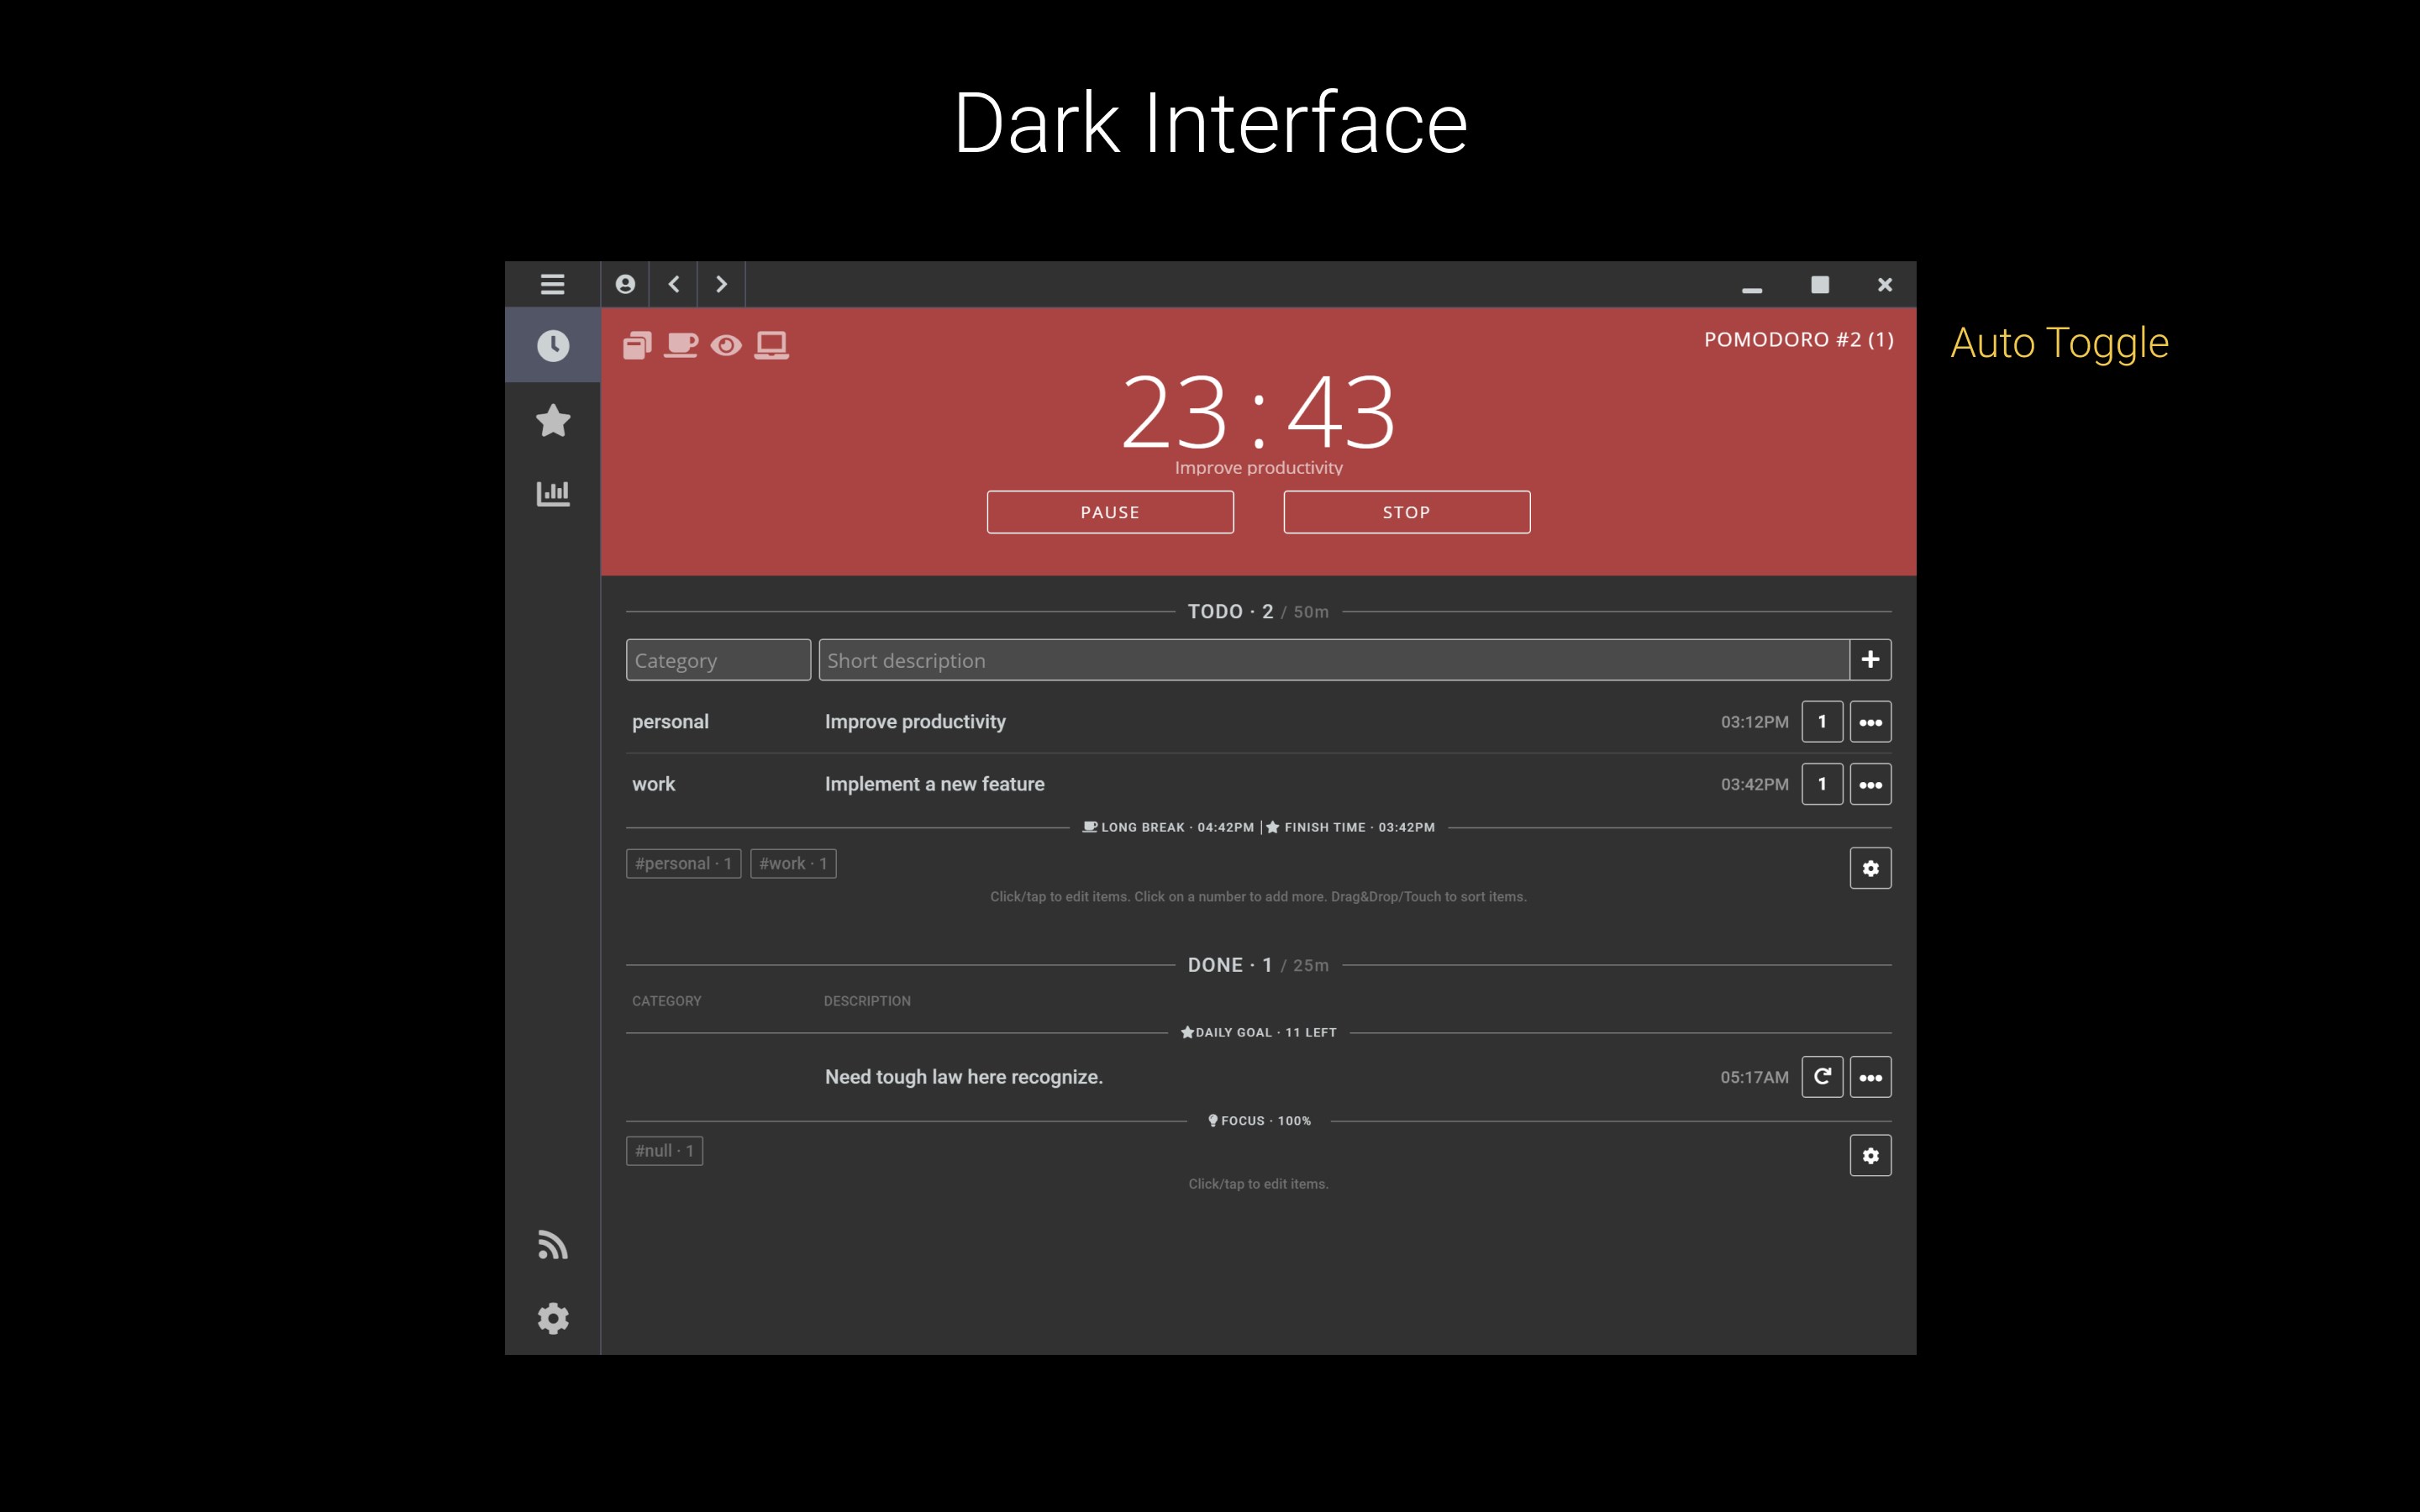The image size is (2420, 1512).
Task: Click the 03:42PM time on work row
Action: (1754, 784)
